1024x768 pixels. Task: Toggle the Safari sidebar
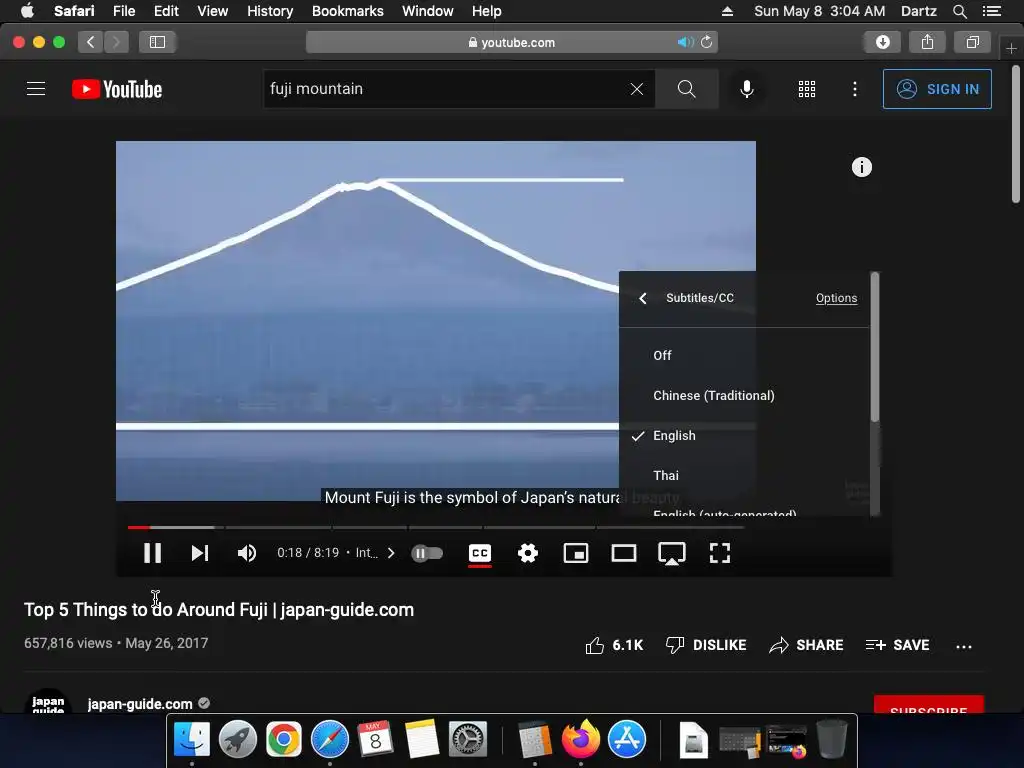point(157,42)
